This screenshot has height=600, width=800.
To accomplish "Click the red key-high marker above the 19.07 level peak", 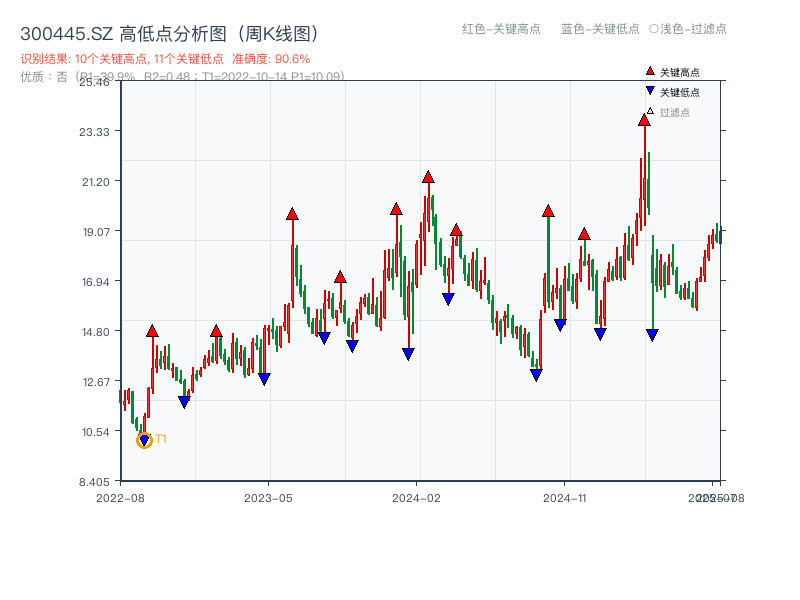I will click(457, 231).
